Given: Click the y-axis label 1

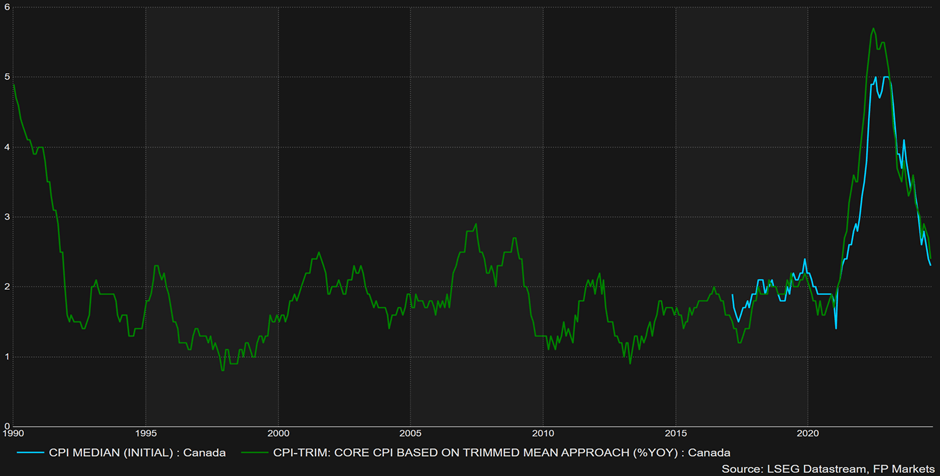Looking at the screenshot, I should coord(6,357).
